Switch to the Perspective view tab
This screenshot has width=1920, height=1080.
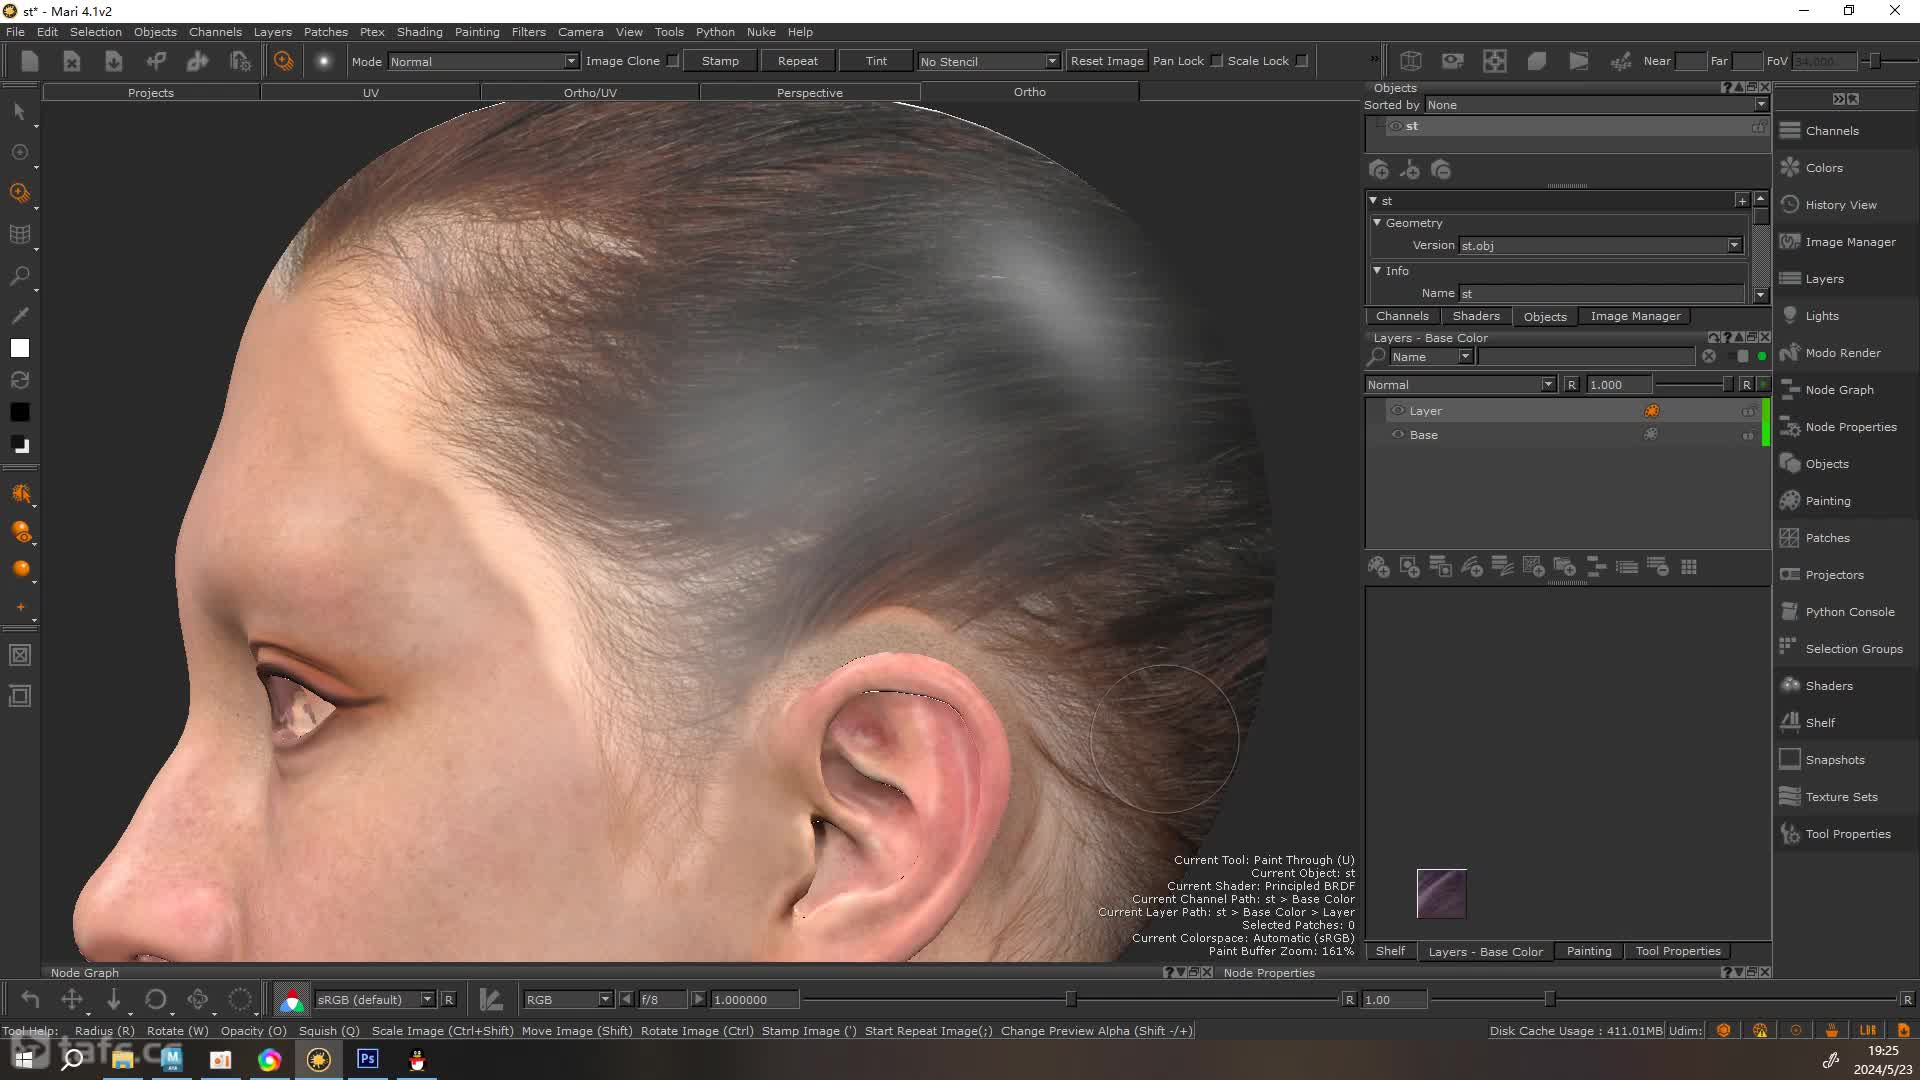(x=809, y=92)
